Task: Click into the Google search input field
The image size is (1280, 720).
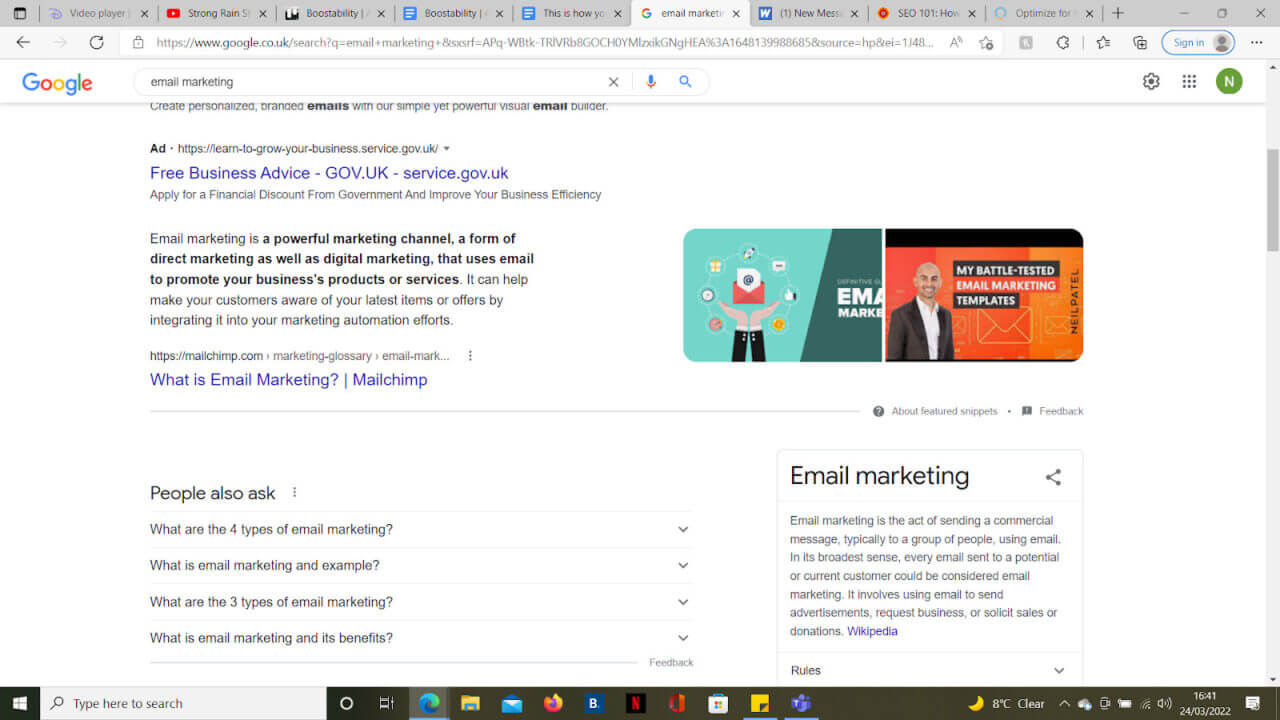Action: point(375,82)
